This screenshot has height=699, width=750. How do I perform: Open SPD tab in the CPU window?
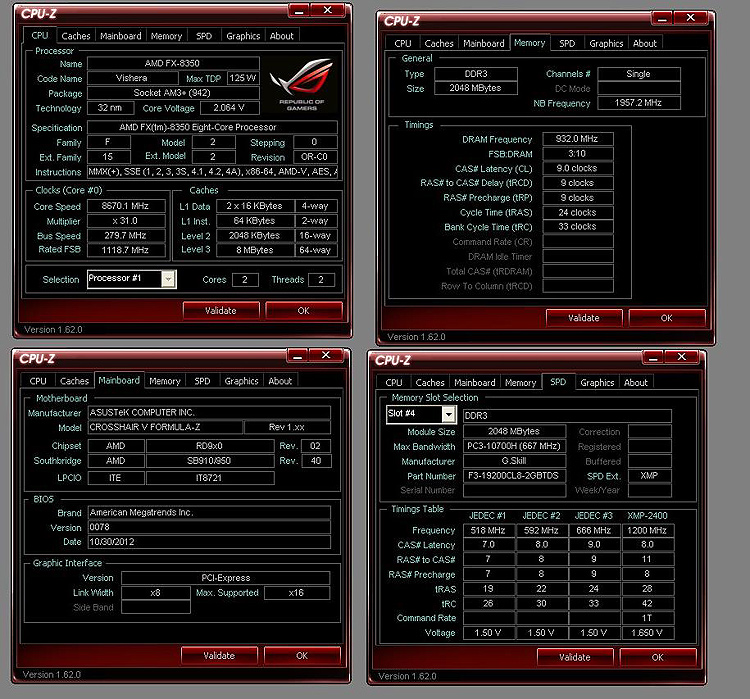click(204, 36)
